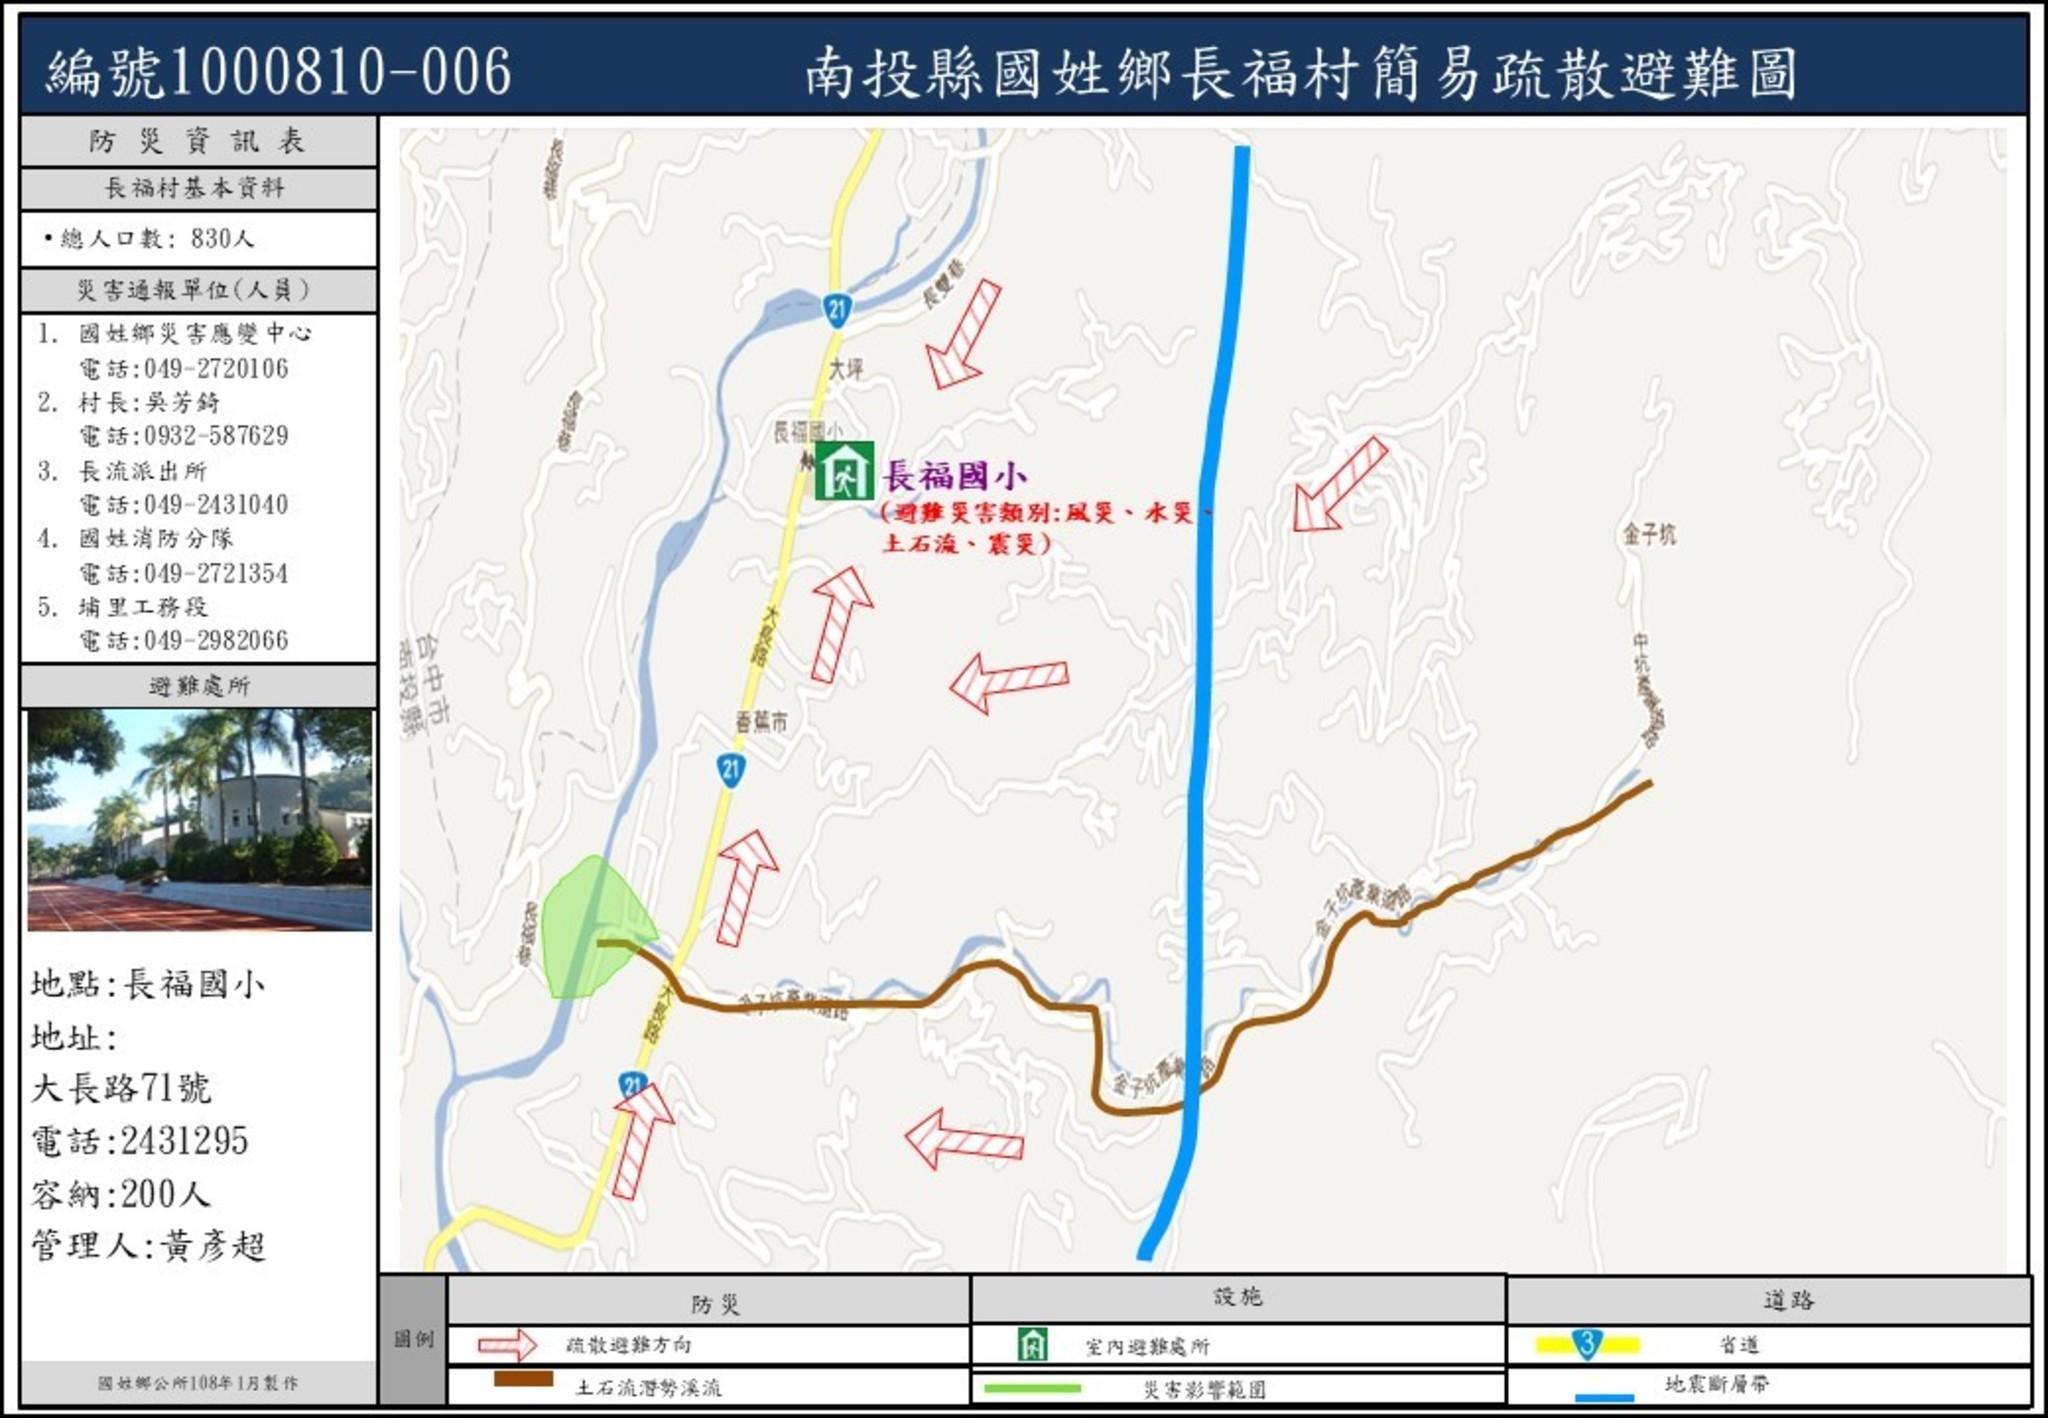
Task: Click the route 3 省道 legend shield
Action: pyautogui.click(x=1587, y=1344)
